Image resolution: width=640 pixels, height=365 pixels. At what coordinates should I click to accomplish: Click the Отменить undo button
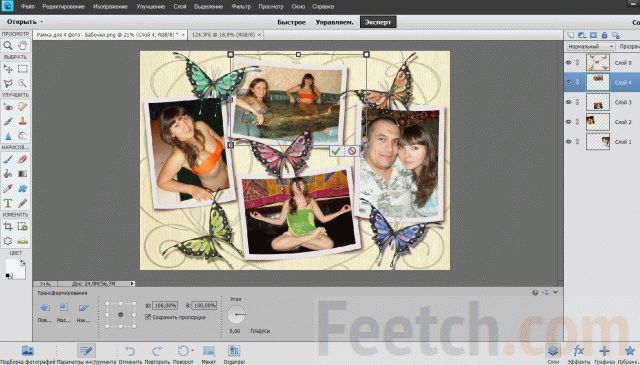pyautogui.click(x=130, y=354)
